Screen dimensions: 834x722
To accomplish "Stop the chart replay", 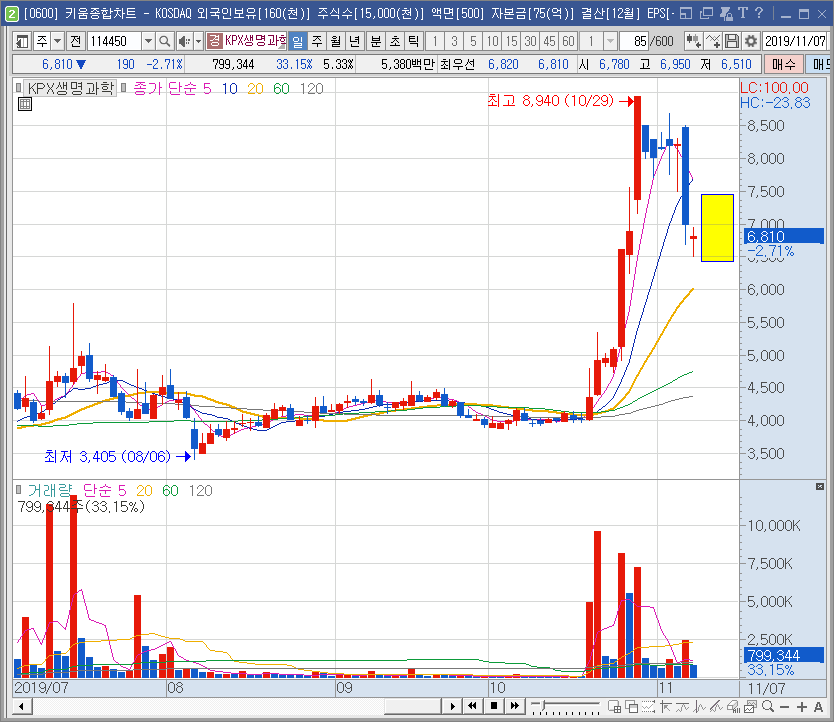I will pyautogui.click(x=494, y=706).
